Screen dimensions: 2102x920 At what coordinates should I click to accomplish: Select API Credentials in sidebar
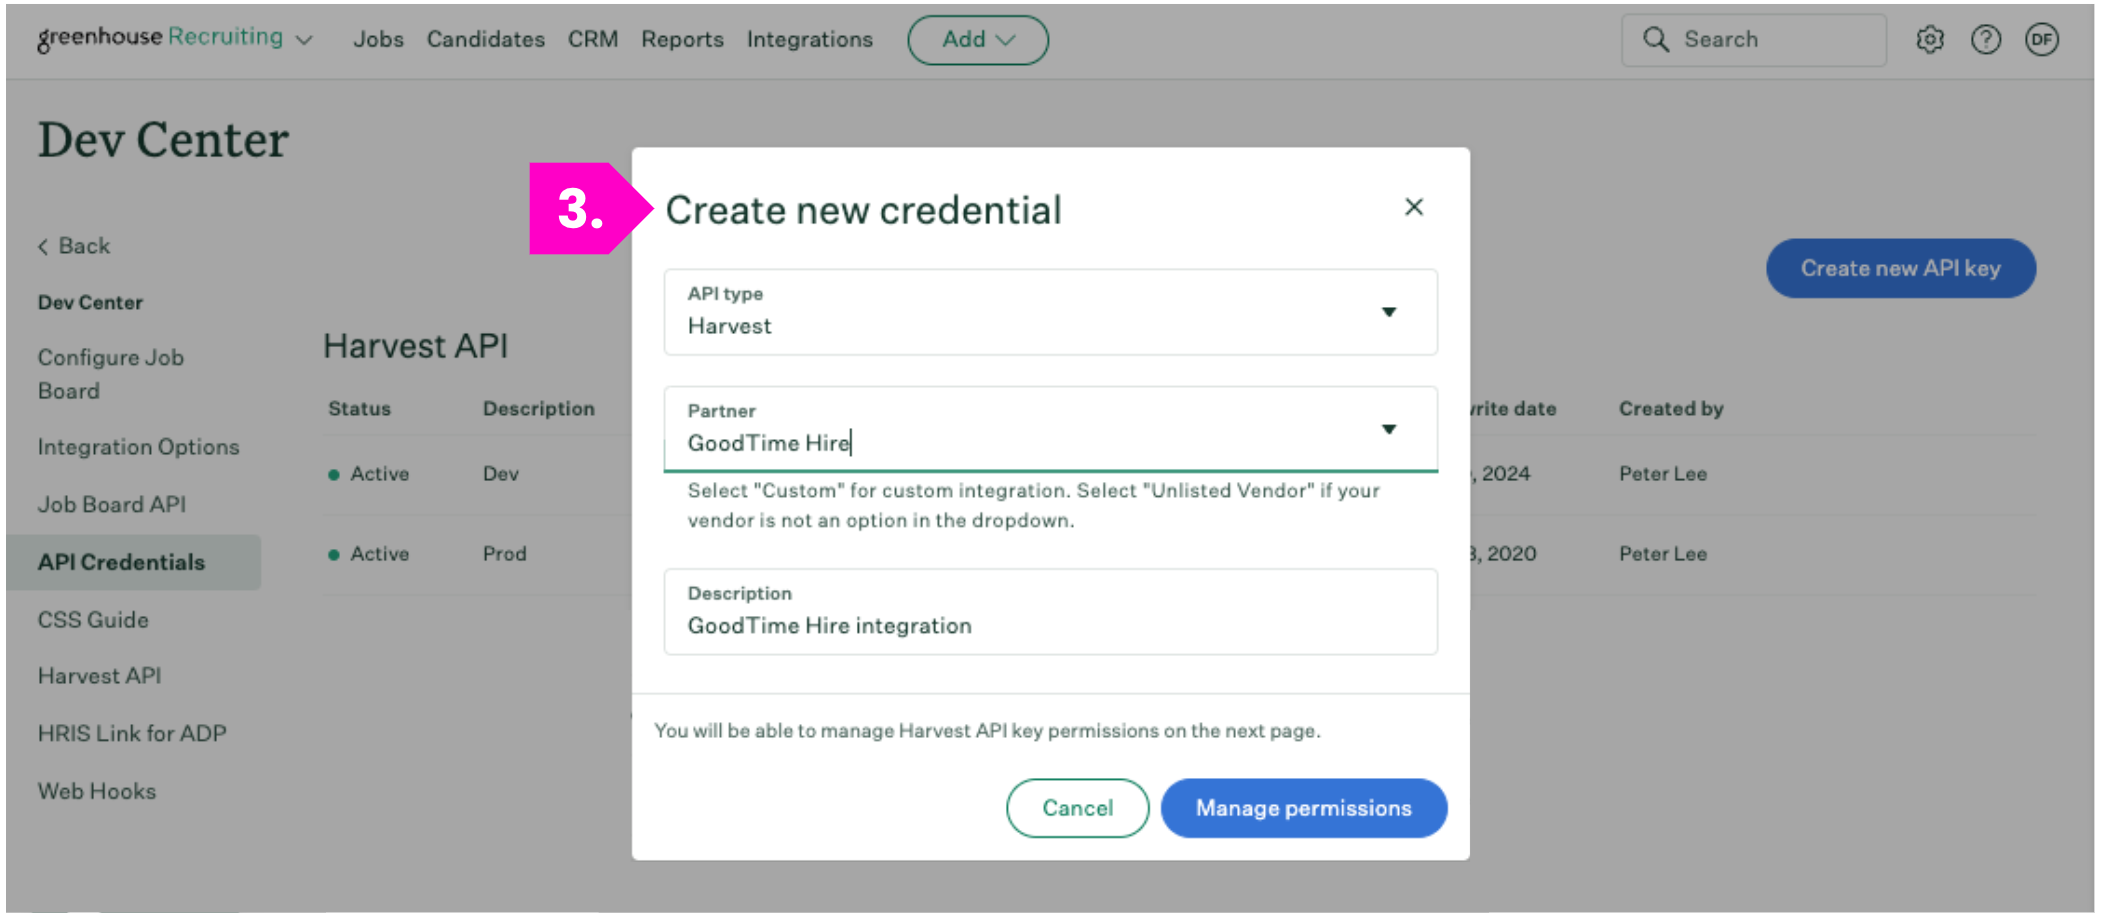[121, 562]
